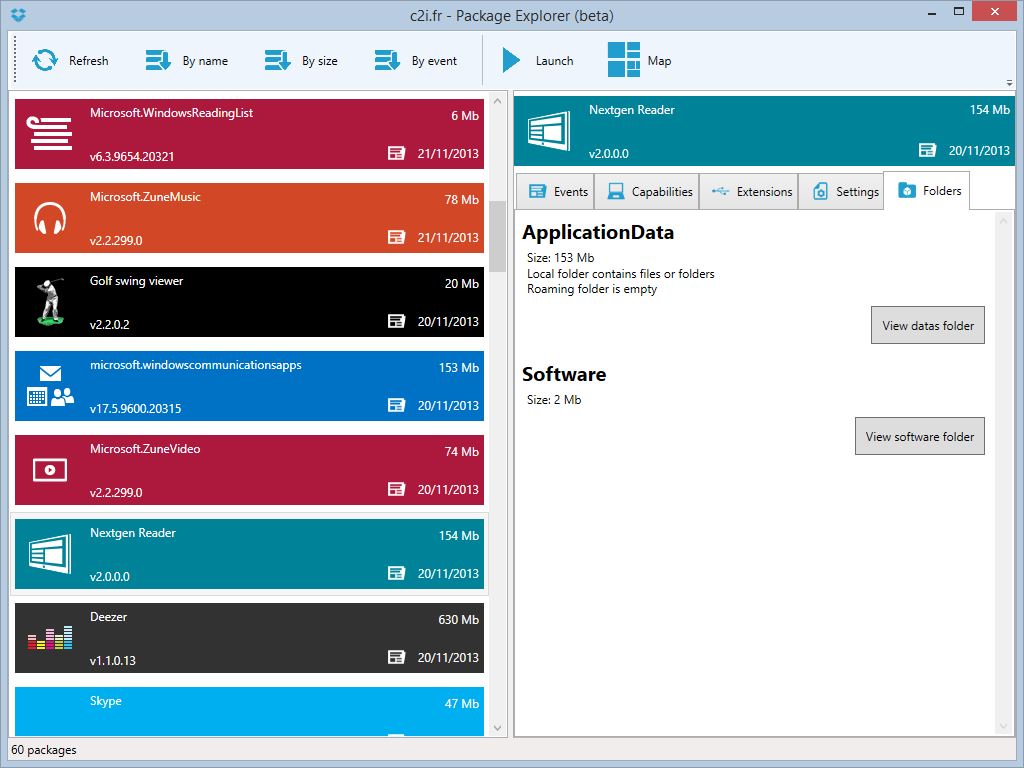This screenshot has height=768, width=1024.
Task: Click version v6.3.9654.20321 text
Action: (x=132, y=157)
